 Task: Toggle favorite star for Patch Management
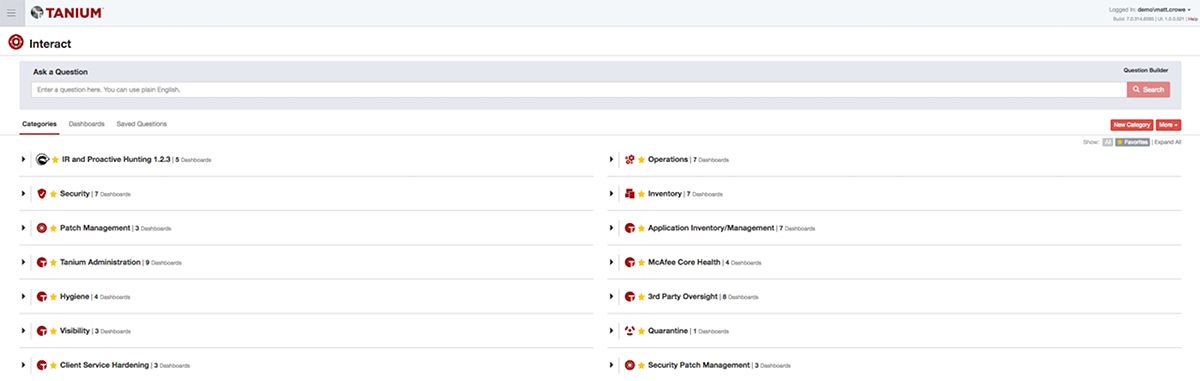54,228
